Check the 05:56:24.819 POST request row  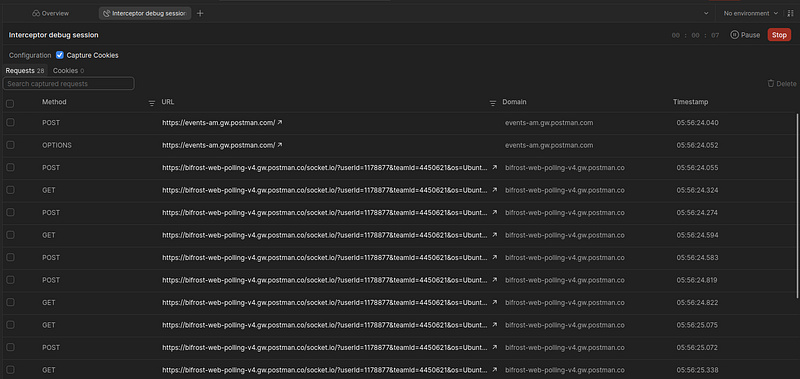(x=10, y=280)
